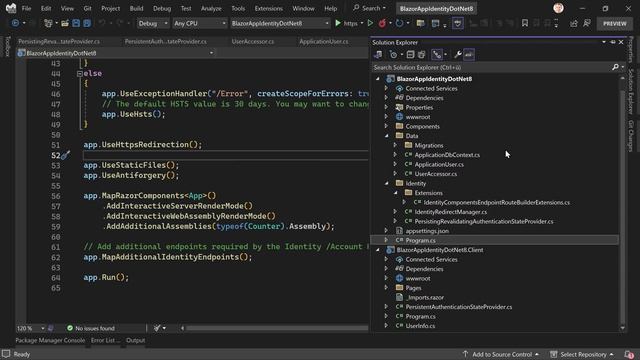Open the Debug configuration dropdown

click(153, 23)
